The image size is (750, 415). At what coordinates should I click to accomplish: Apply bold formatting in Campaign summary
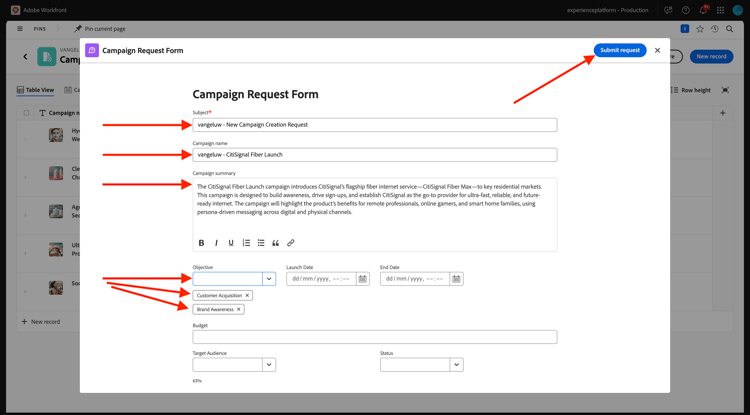(x=201, y=243)
